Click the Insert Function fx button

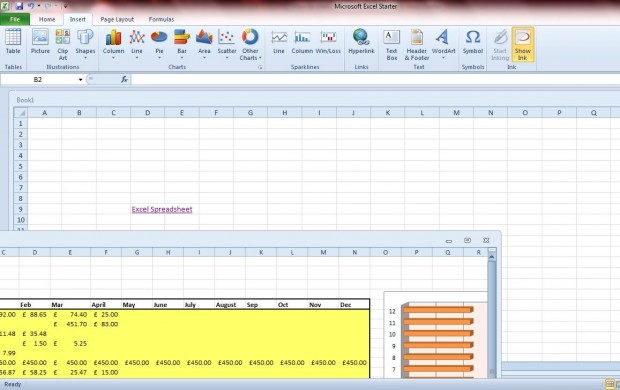tap(124, 80)
